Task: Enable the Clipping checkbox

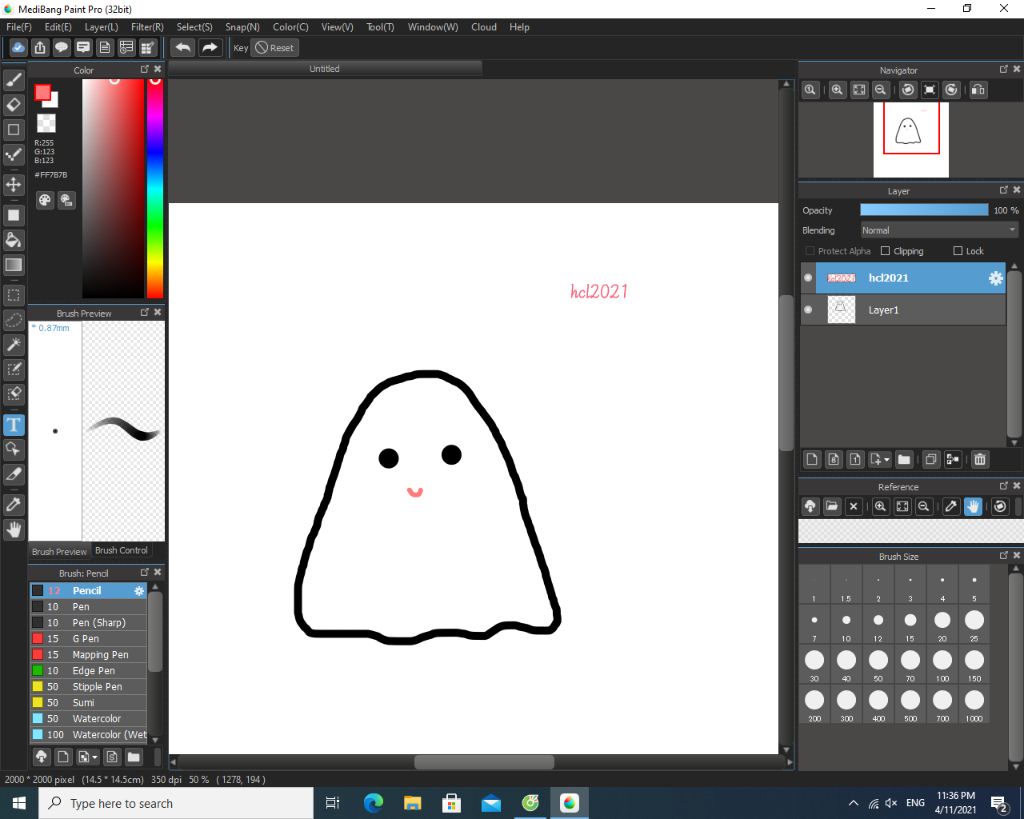Action: click(886, 251)
